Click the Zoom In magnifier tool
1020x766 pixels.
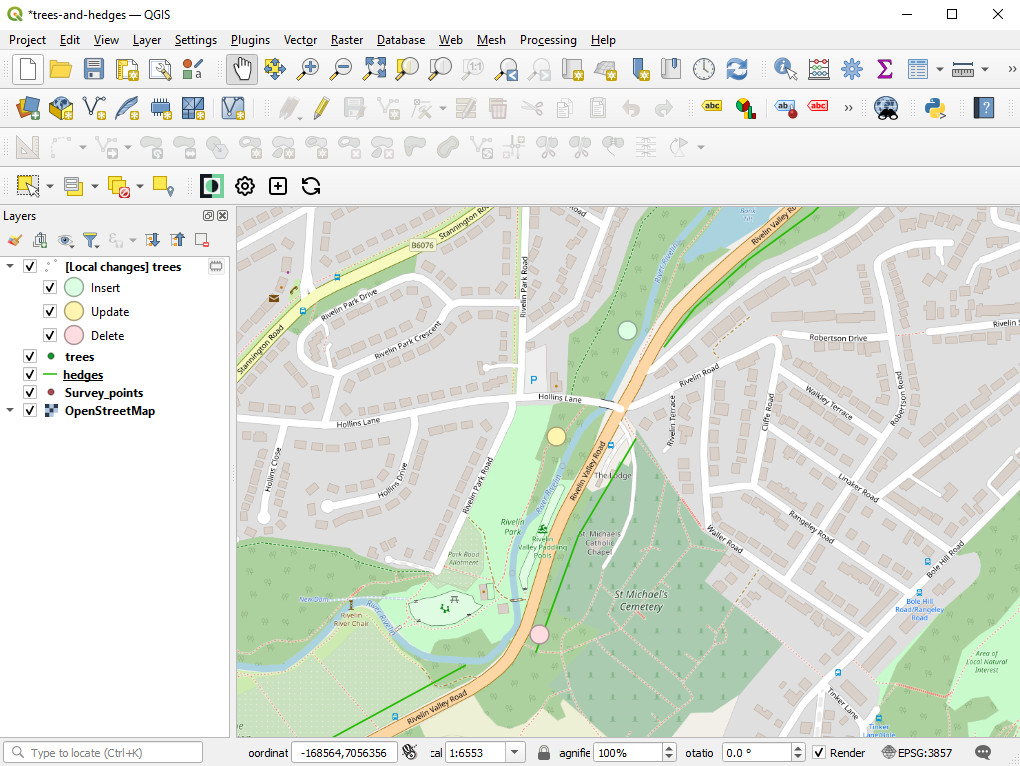308,69
